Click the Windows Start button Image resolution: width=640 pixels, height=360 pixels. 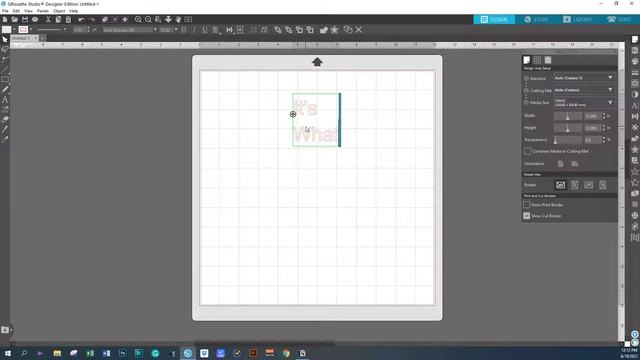7,353
